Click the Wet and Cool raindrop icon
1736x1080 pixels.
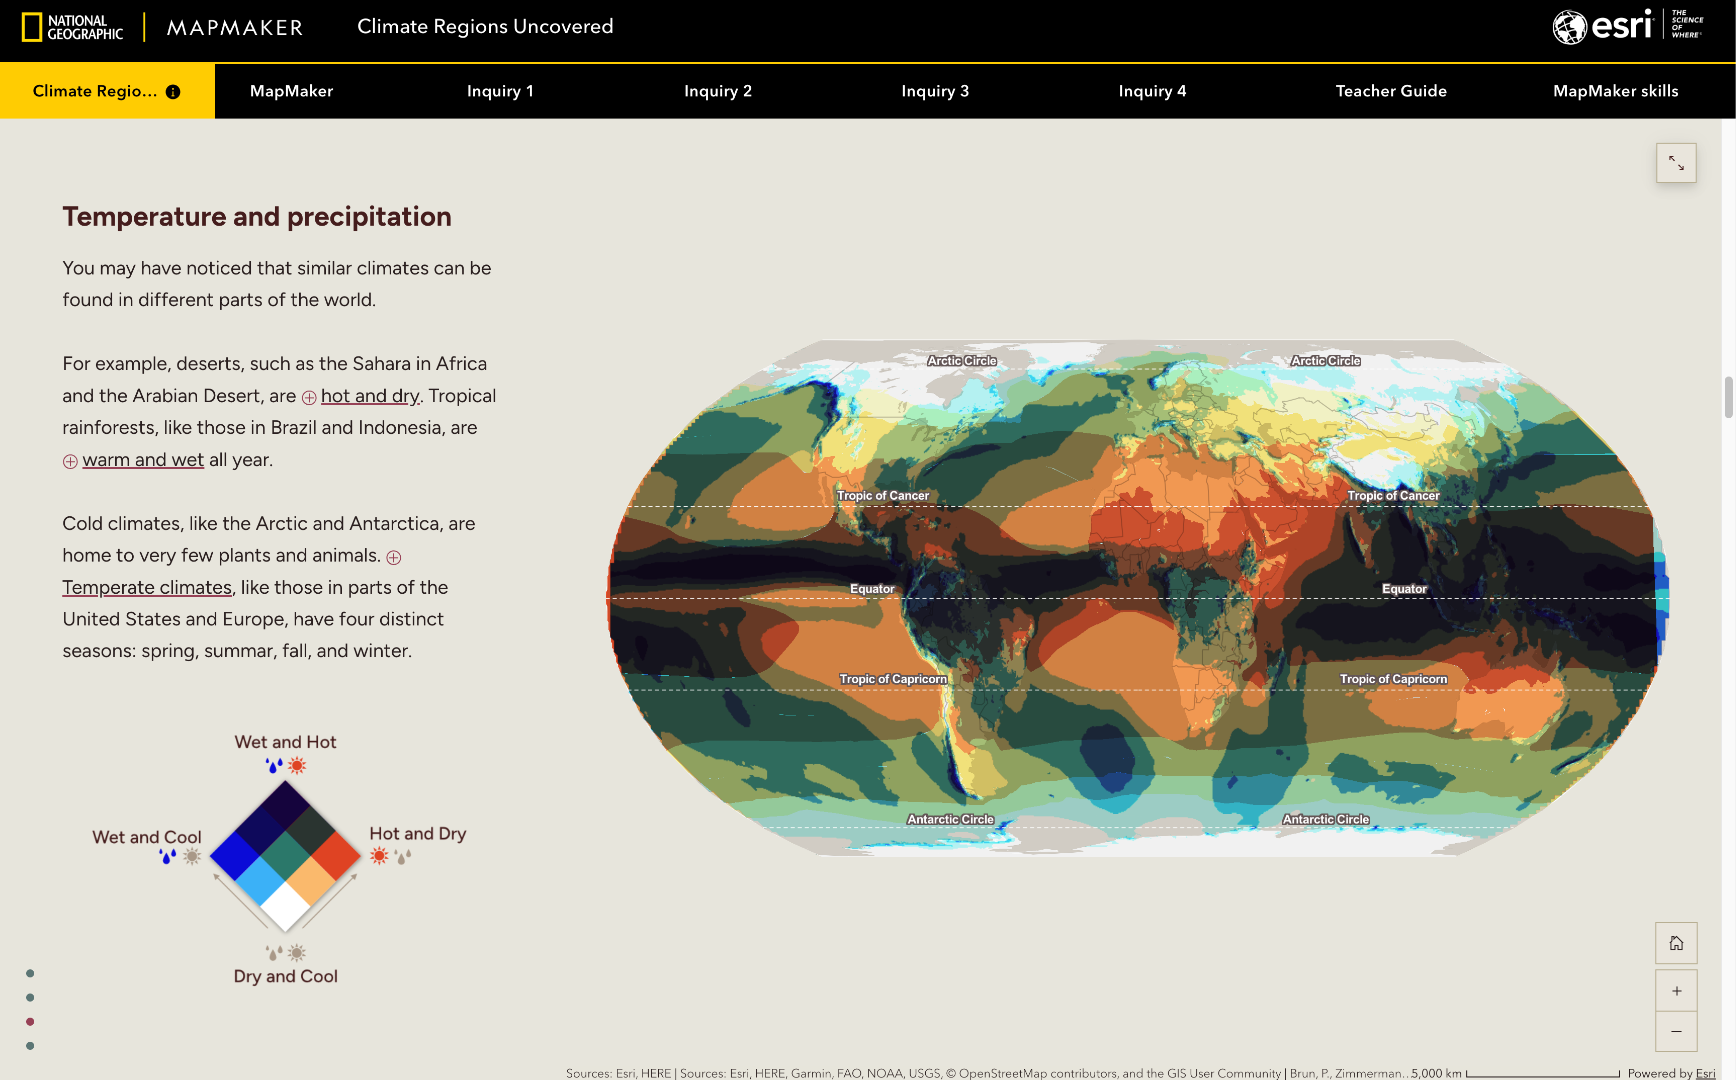(x=167, y=856)
